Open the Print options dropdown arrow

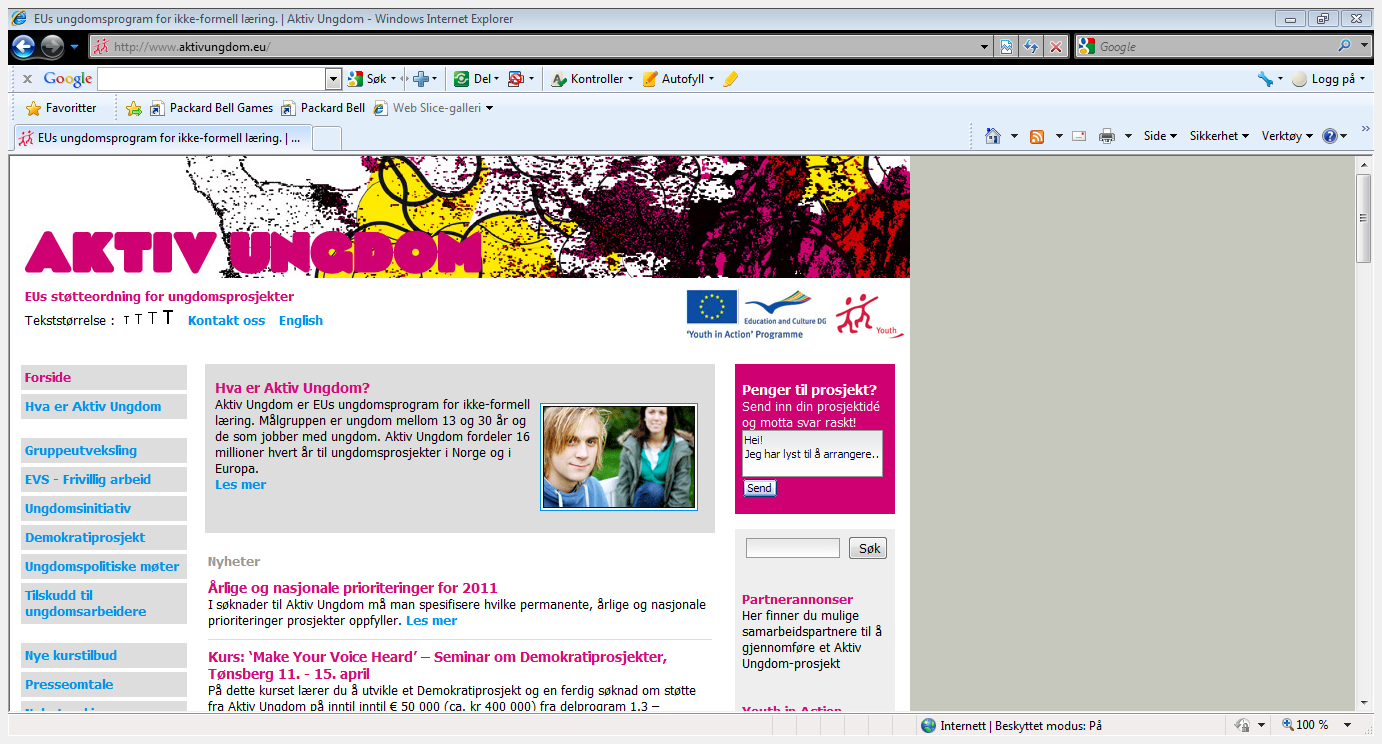[1128, 136]
